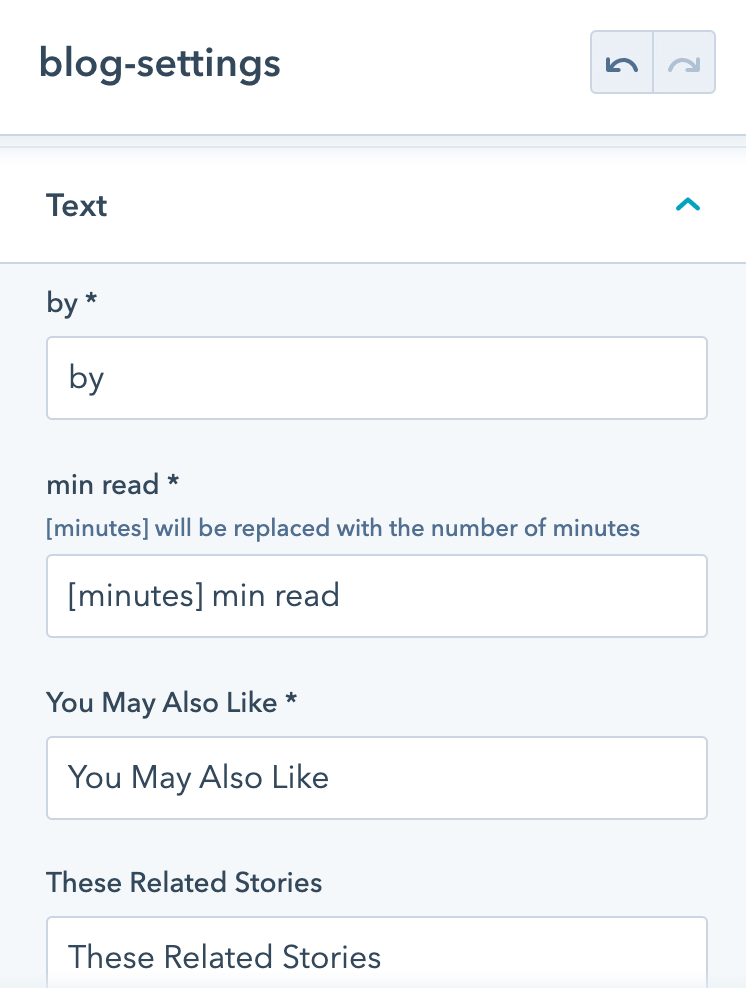746x988 pixels.
Task: Undo the last change
Action: click(x=621, y=62)
